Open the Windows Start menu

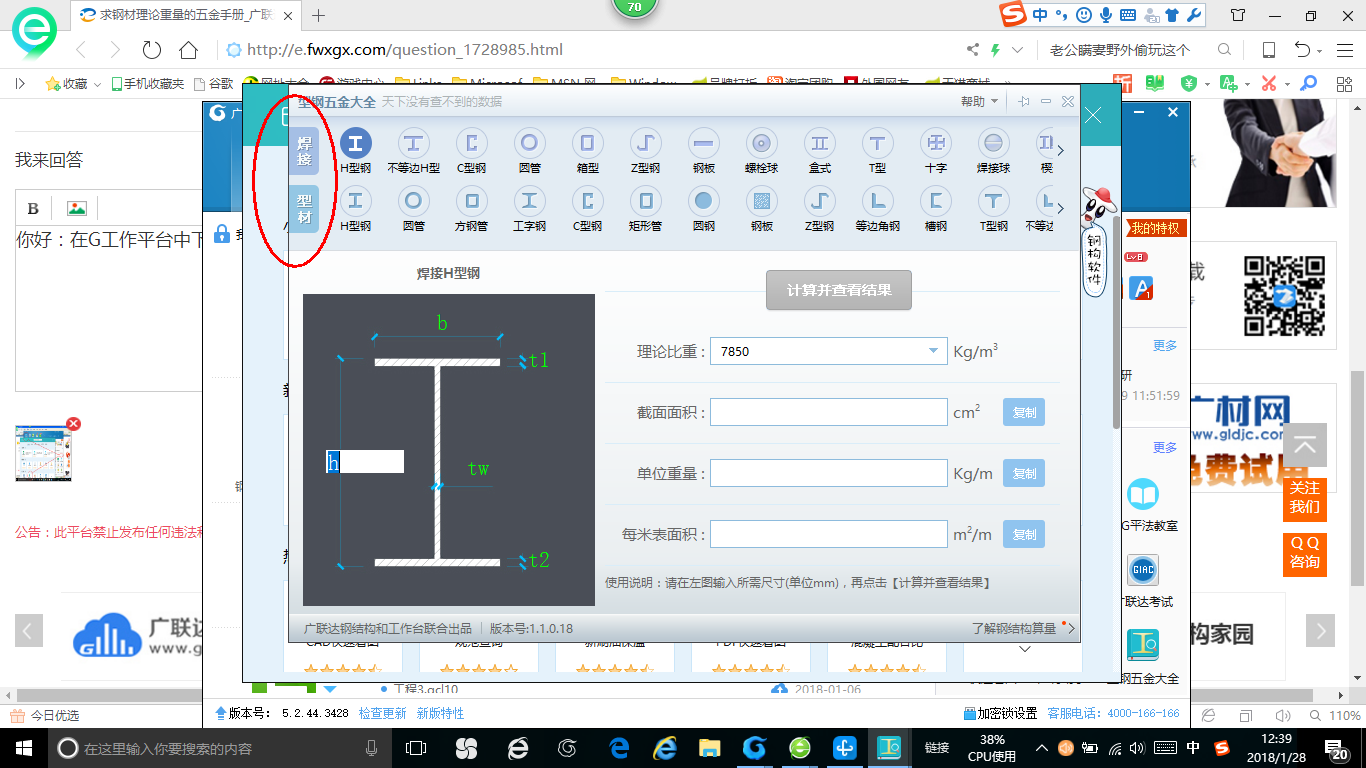pos(22,748)
